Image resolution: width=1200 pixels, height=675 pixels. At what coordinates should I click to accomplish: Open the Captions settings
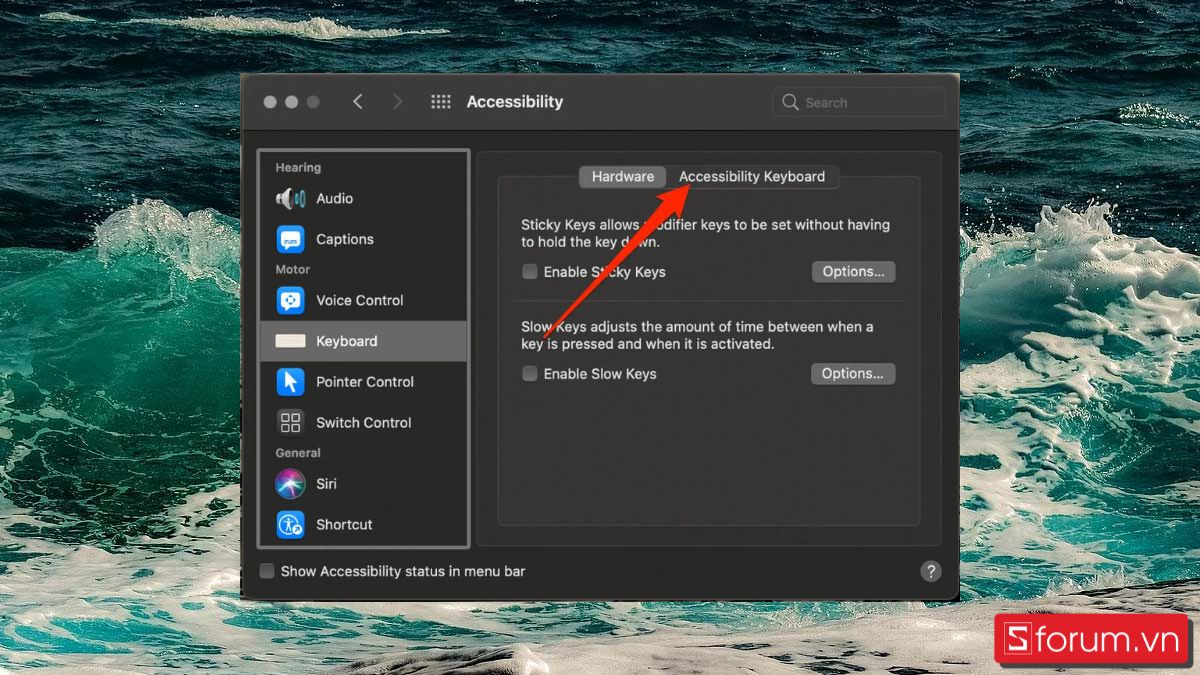point(345,239)
